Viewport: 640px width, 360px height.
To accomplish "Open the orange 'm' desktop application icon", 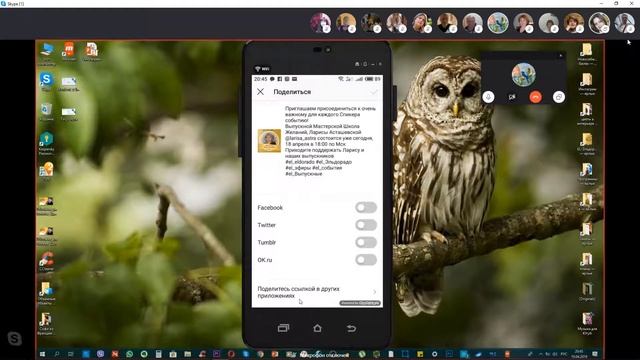I will pos(69,51).
